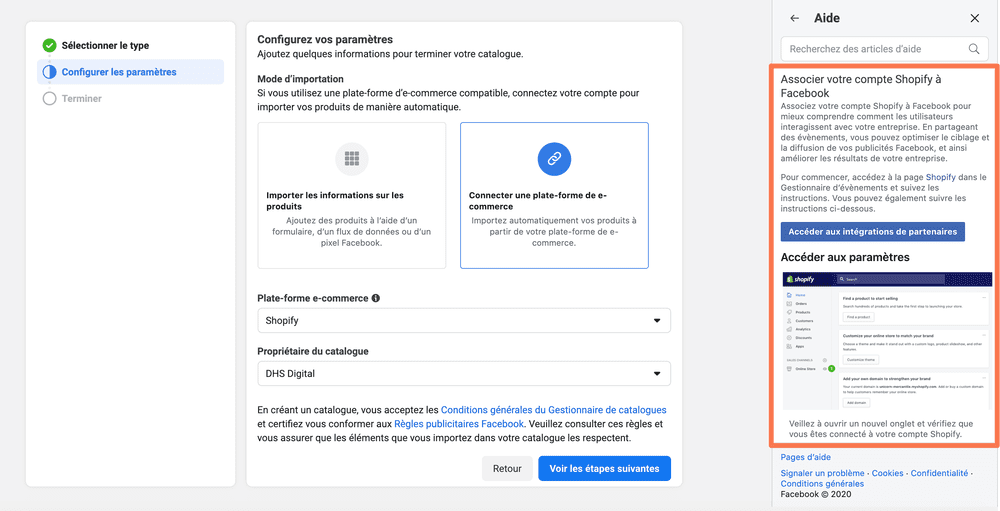Select the Connecter une plate-forme de e-commerce card
The image size is (1000, 511).
pyautogui.click(x=554, y=195)
